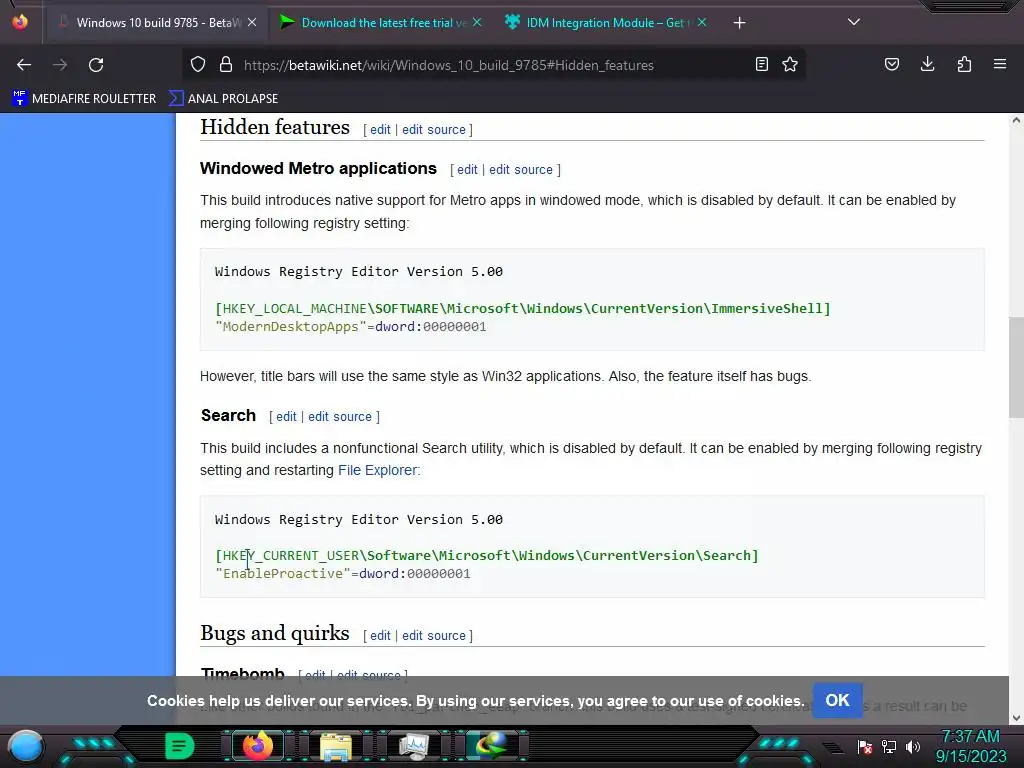Open Internet Download Manager taskbar icon
Screen dimensions: 1024x768
click(491, 746)
